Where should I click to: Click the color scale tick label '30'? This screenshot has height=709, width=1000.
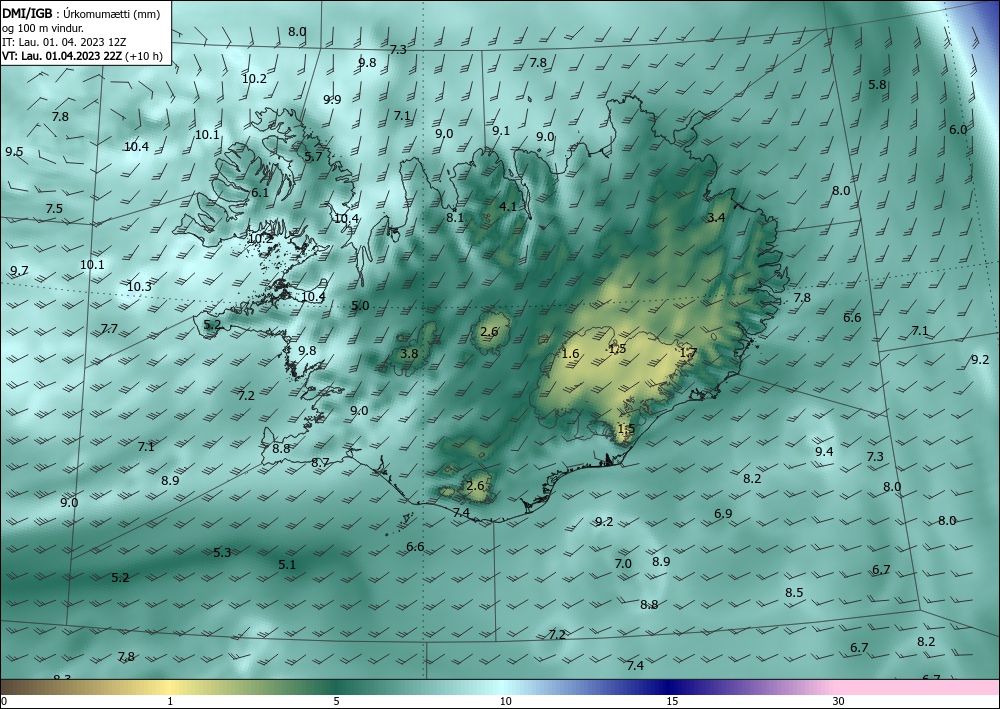tap(838, 701)
